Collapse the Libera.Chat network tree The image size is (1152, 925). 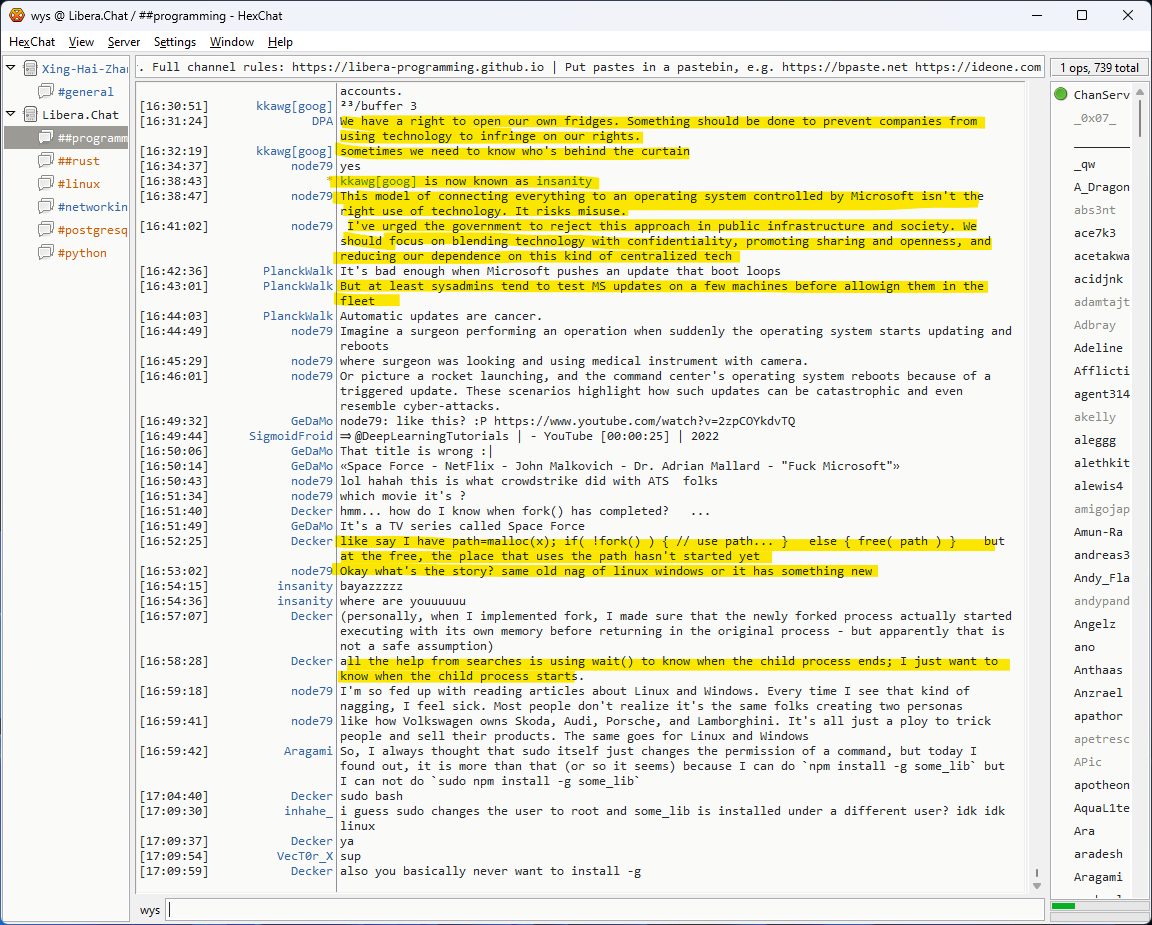11,115
